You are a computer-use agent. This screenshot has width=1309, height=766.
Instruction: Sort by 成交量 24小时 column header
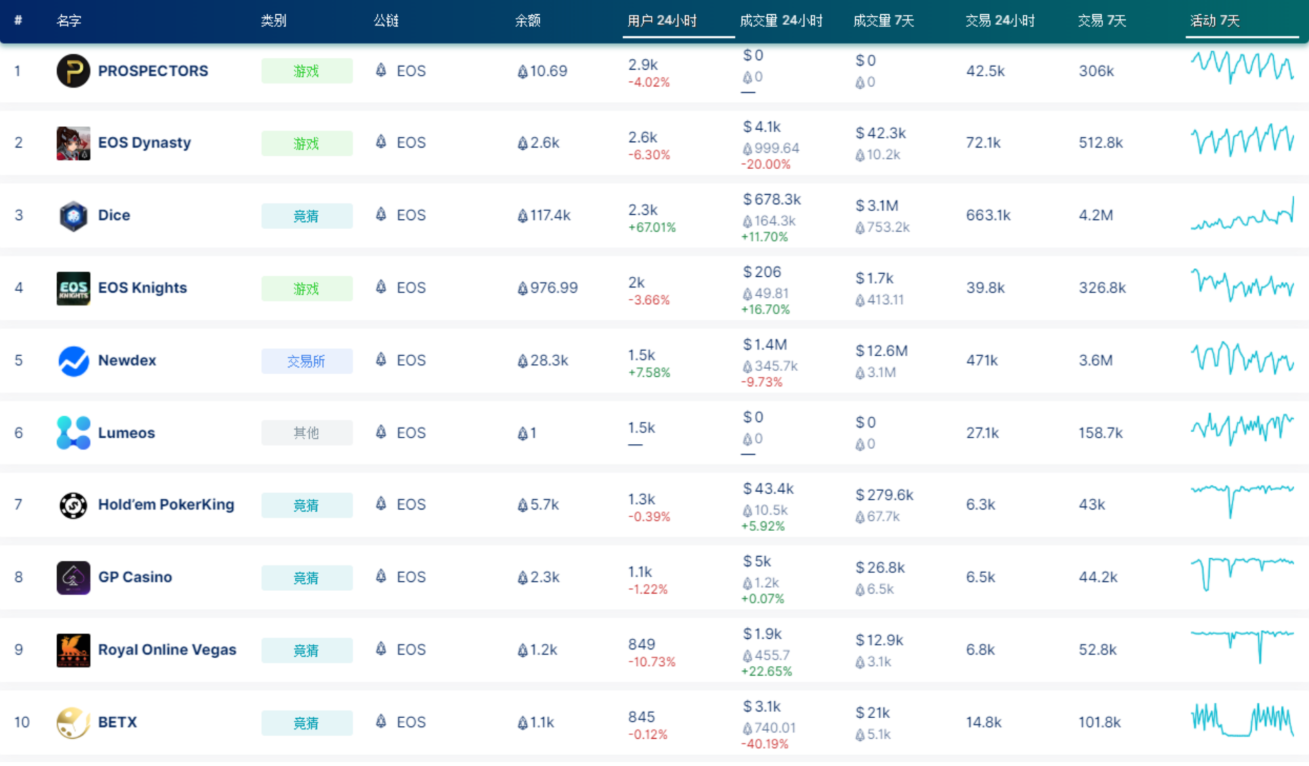click(781, 21)
